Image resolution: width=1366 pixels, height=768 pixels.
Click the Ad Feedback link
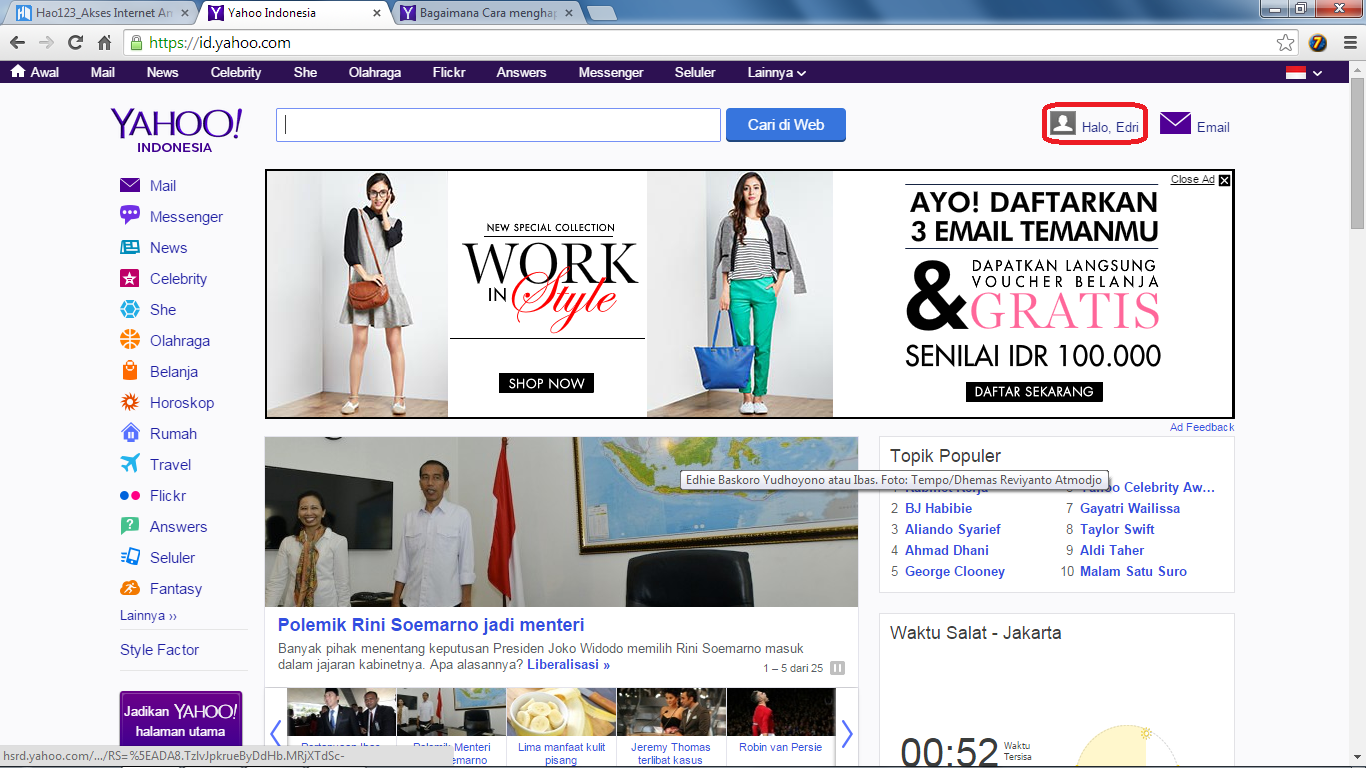[1202, 427]
